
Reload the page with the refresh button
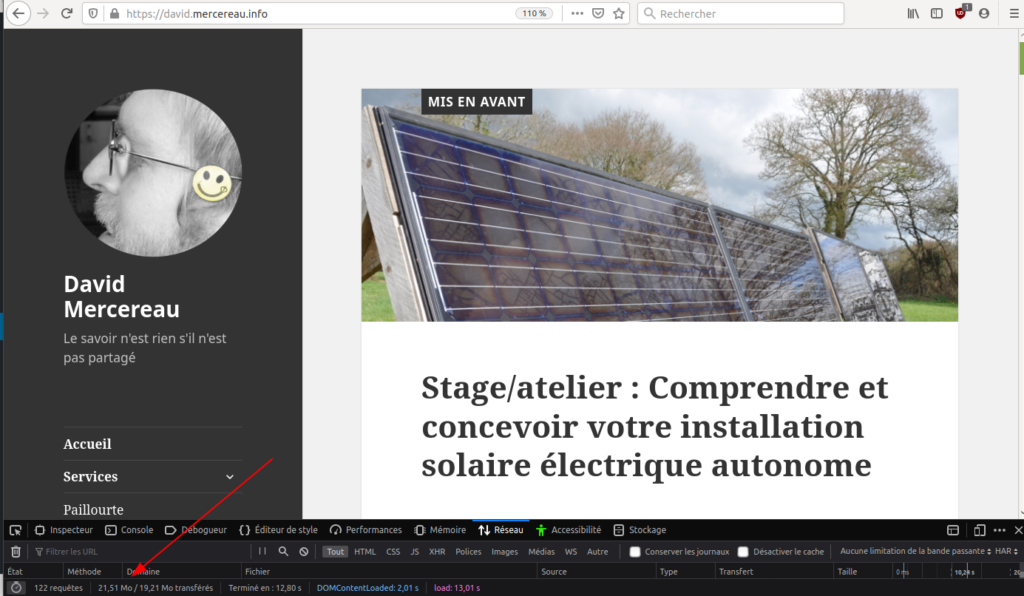[x=67, y=14]
